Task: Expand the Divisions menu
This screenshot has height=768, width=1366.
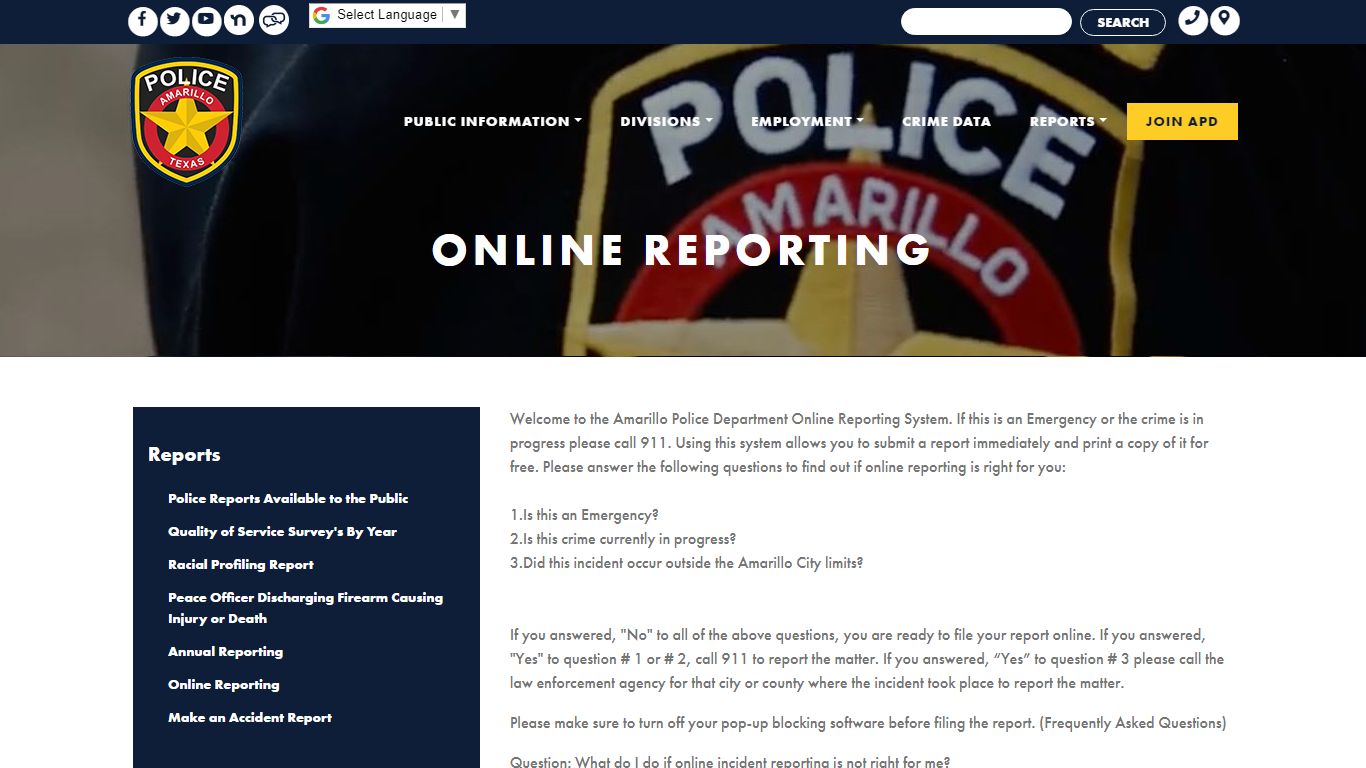Action: [666, 121]
